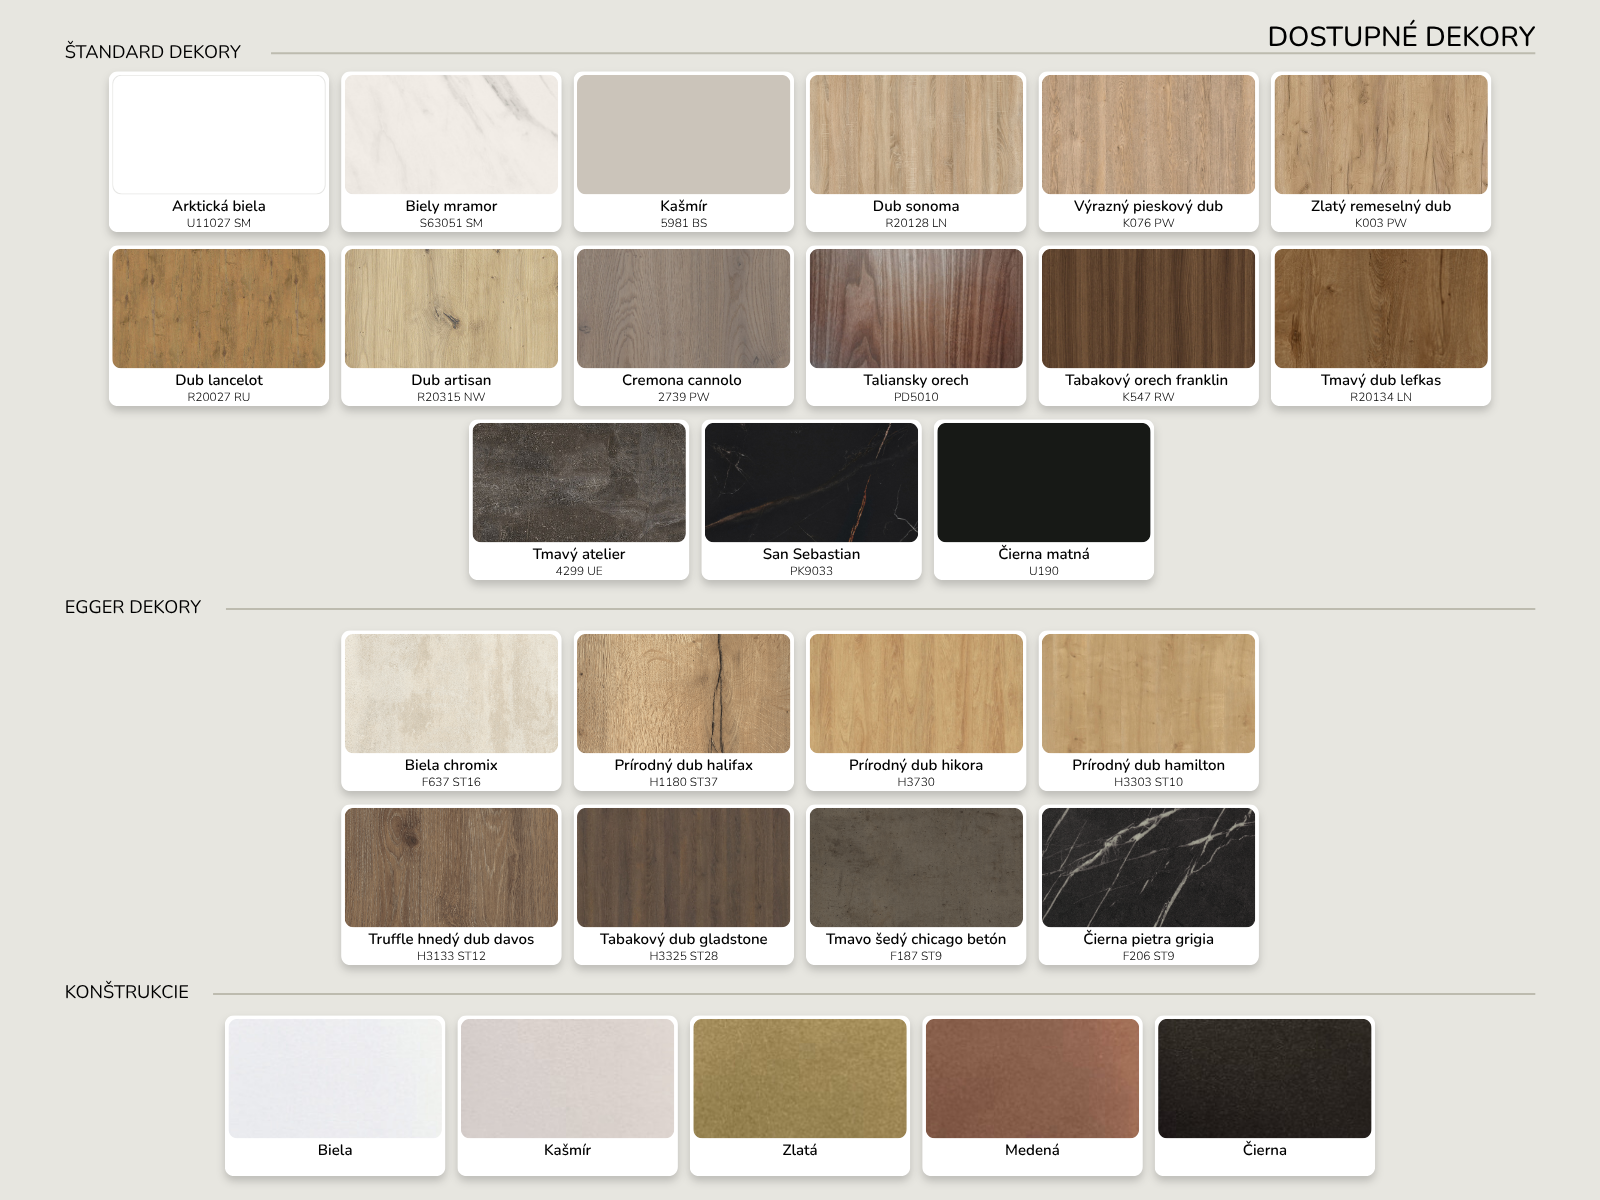
Task: Select the Kašmír swatch under Konštrukcie
Action: 567,1096
